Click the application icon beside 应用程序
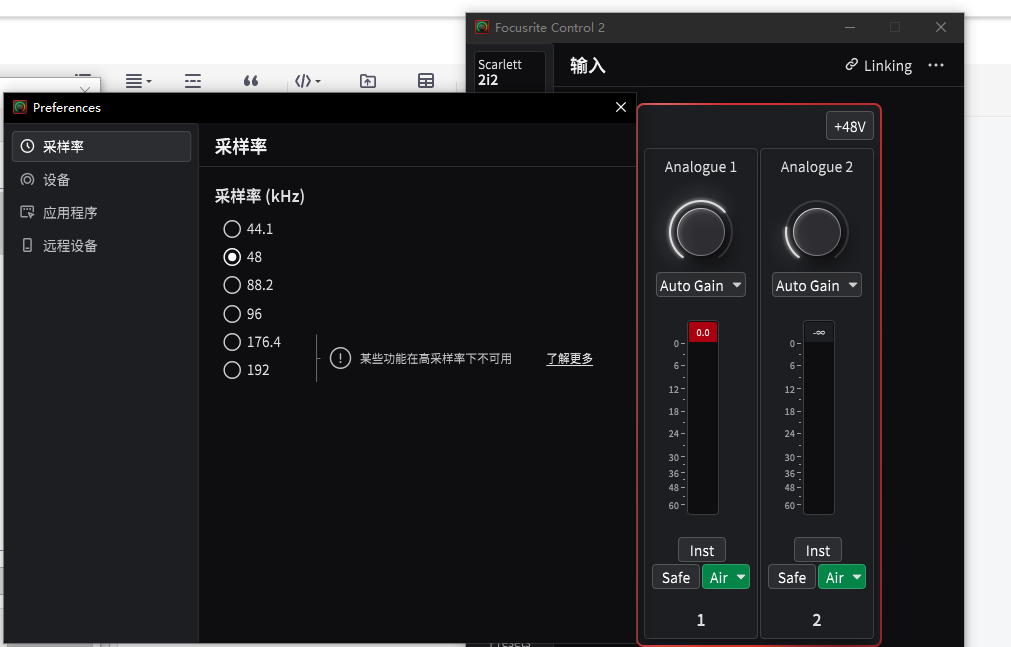 point(27,212)
